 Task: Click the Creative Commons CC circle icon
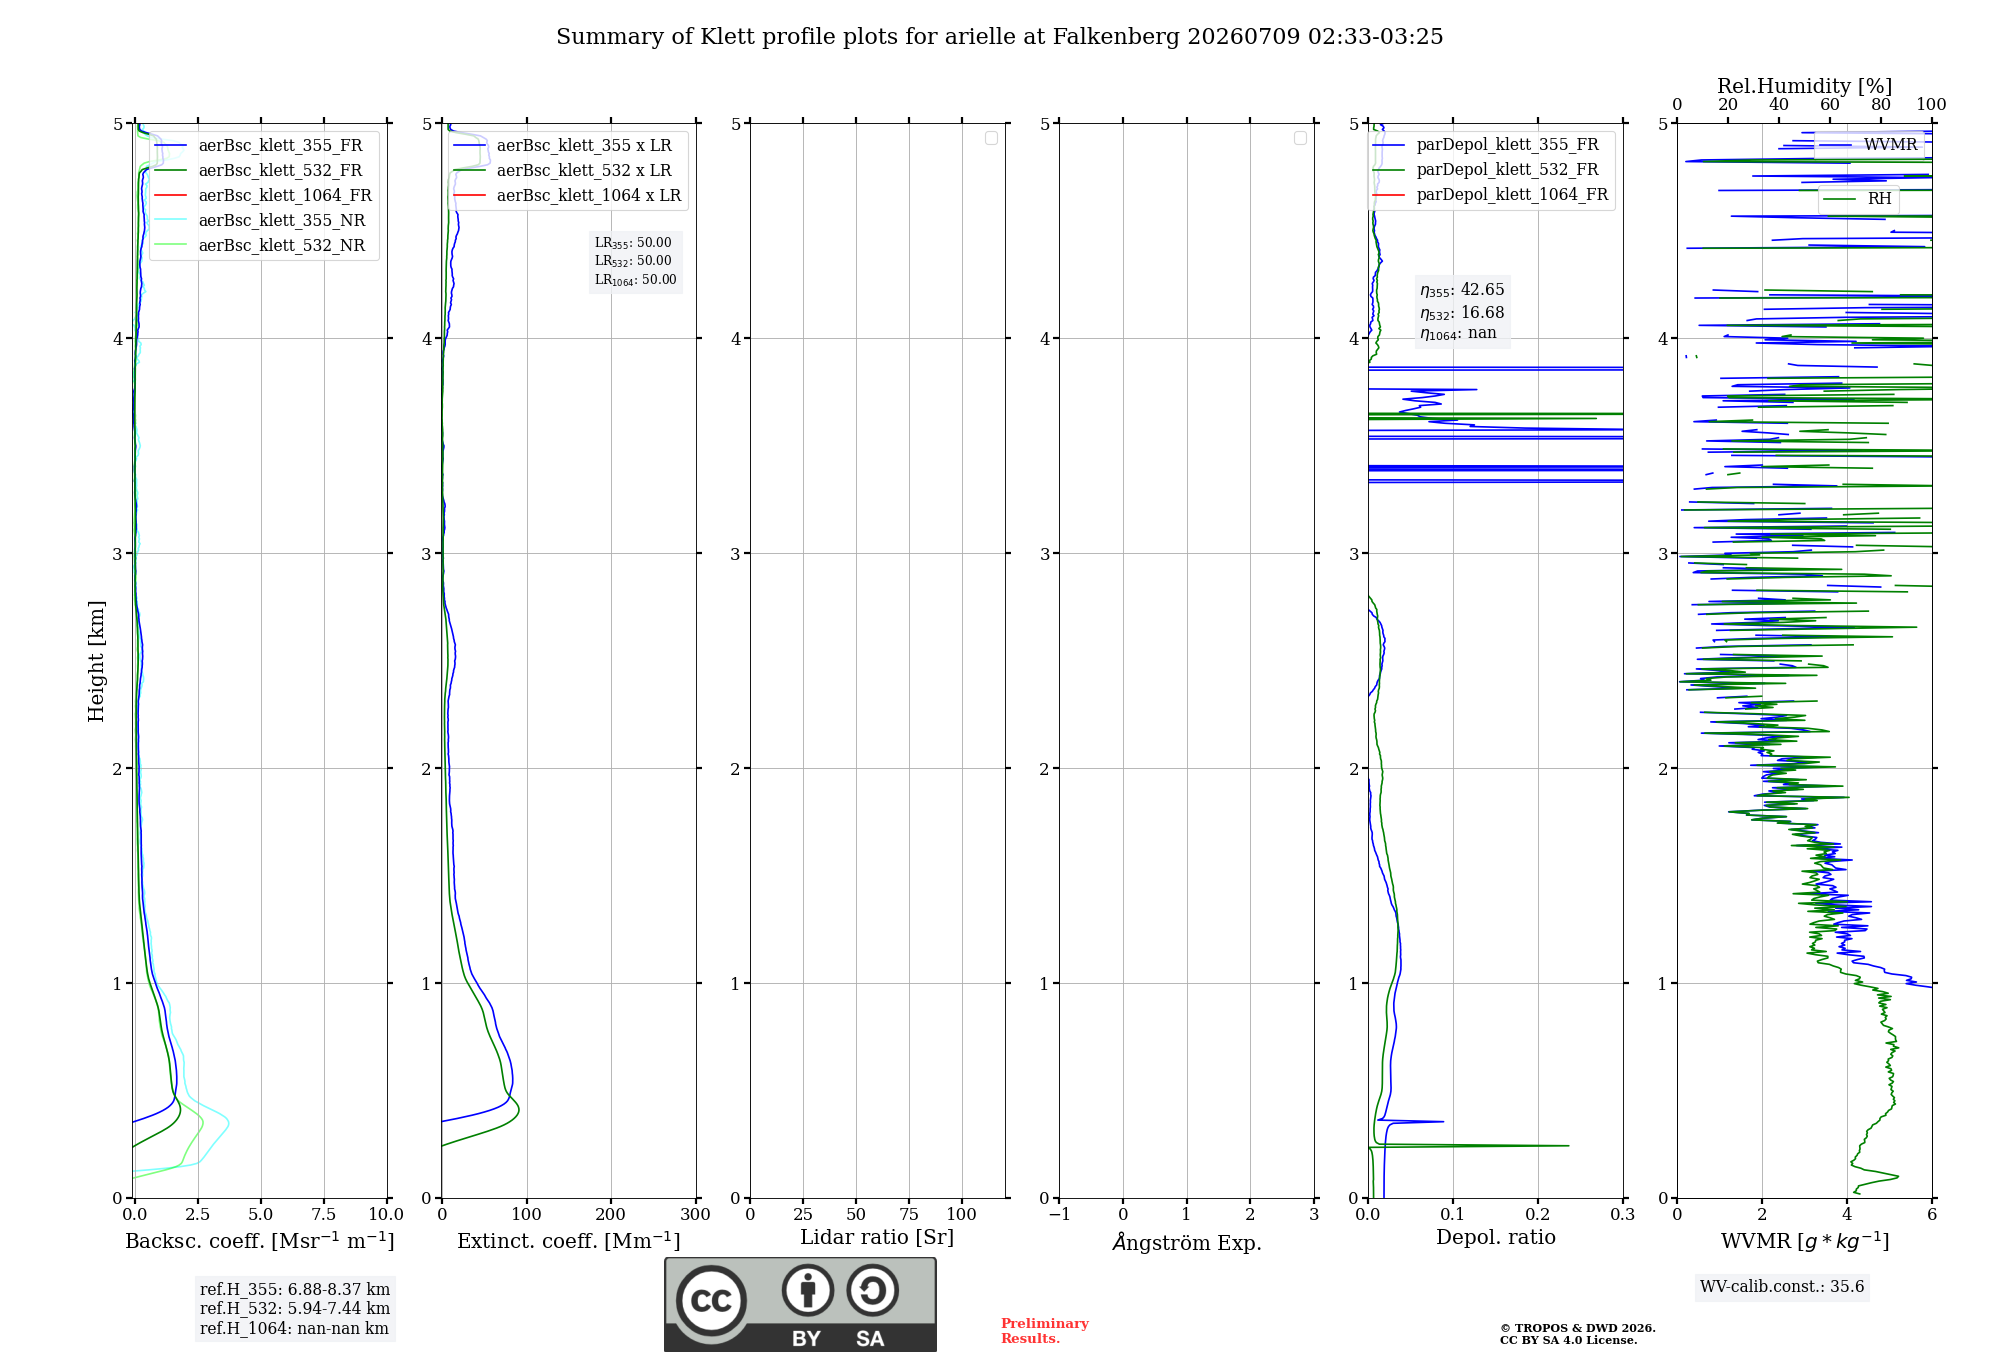pos(711,1300)
